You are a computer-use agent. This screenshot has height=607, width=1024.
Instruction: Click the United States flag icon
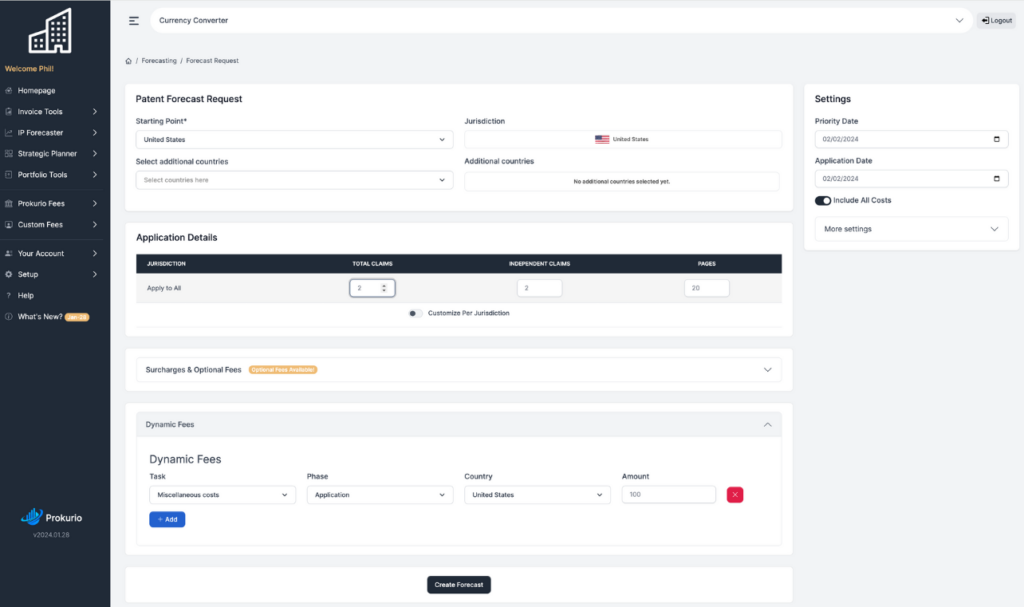[602, 139]
